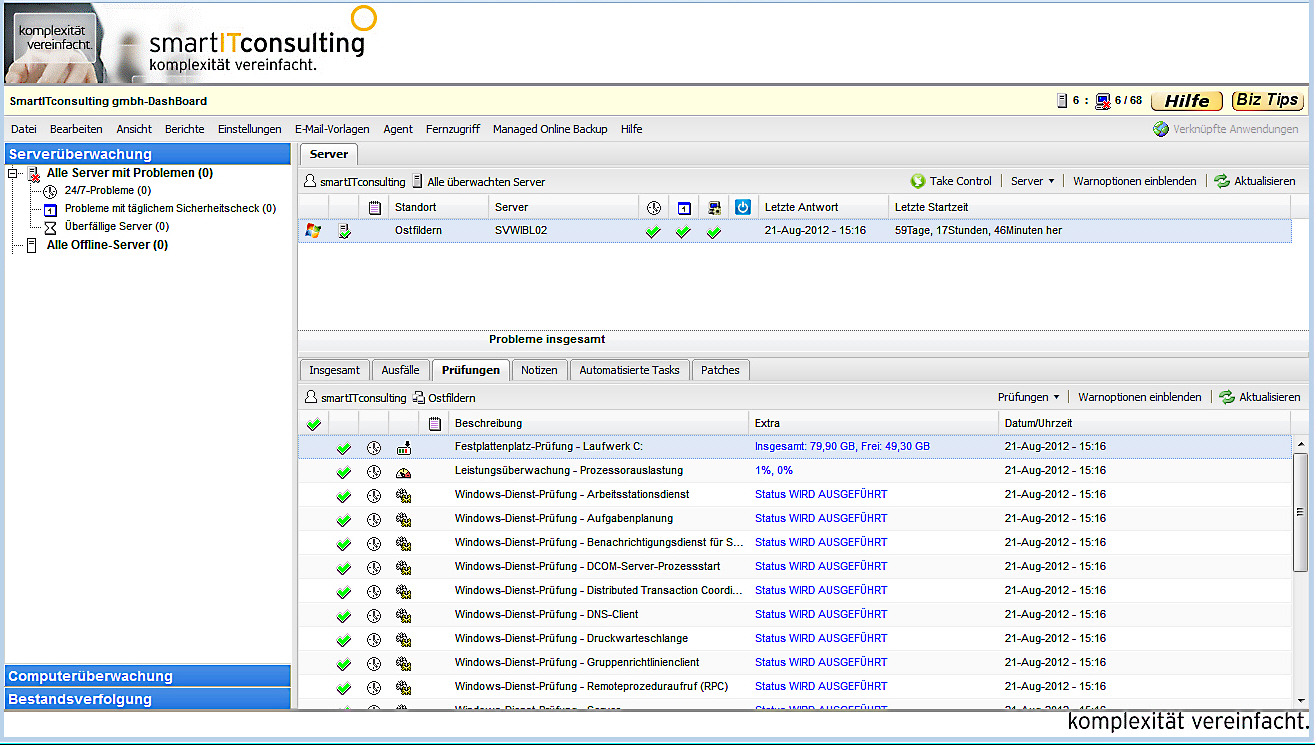Click the Take Control green icon
Viewport: 1315px width, 745px height.
(x=918, y=181)
